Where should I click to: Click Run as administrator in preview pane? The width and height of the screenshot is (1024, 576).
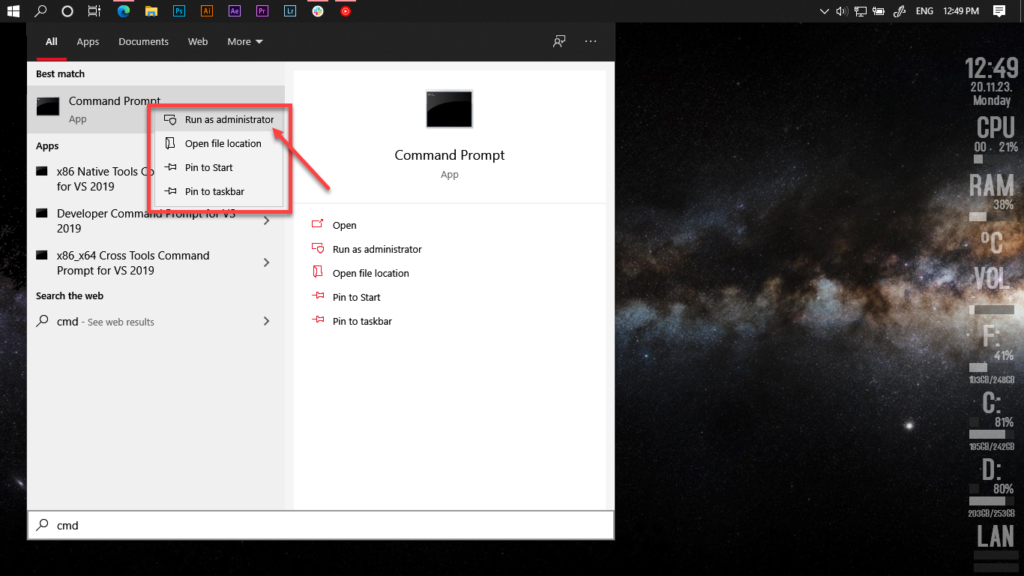tap(367, 249)
